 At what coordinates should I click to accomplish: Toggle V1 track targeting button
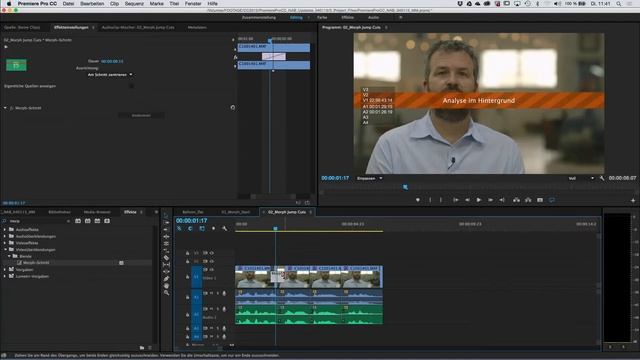196,277
